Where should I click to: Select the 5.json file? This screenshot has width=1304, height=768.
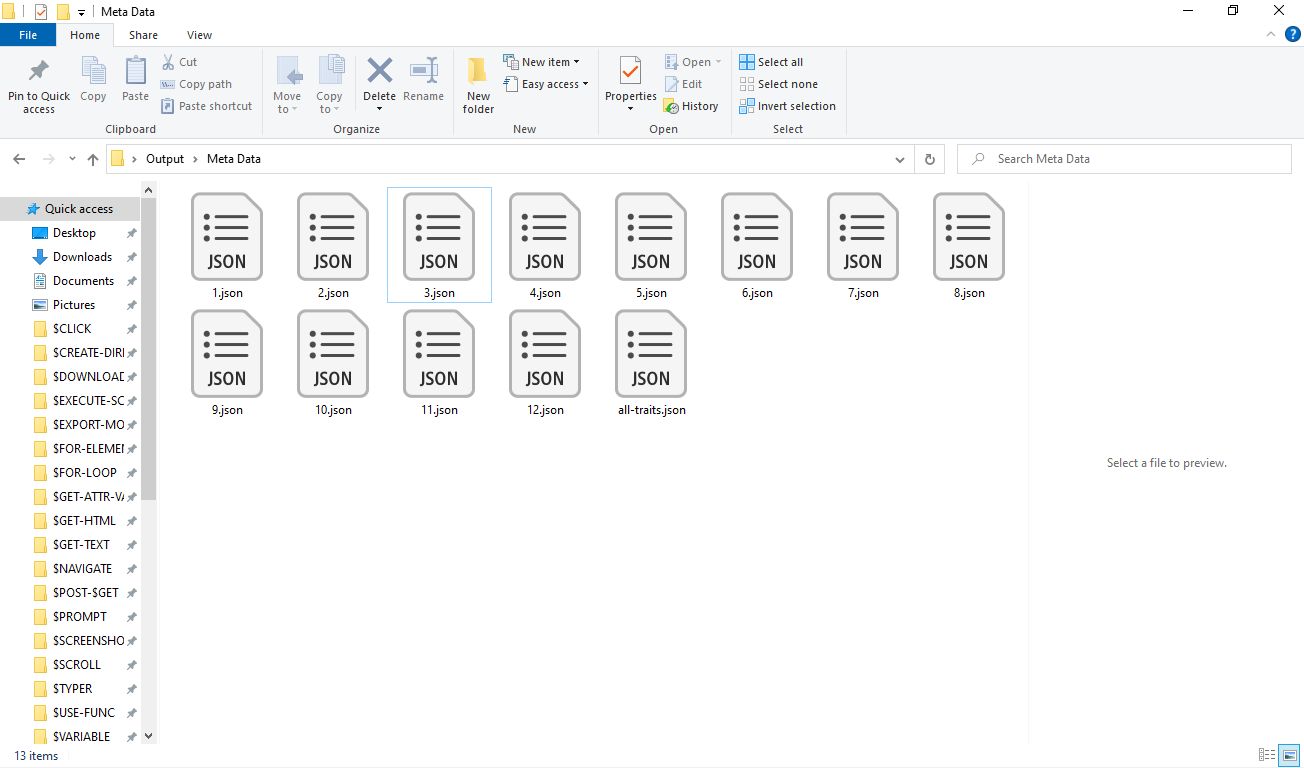[651, 245]
